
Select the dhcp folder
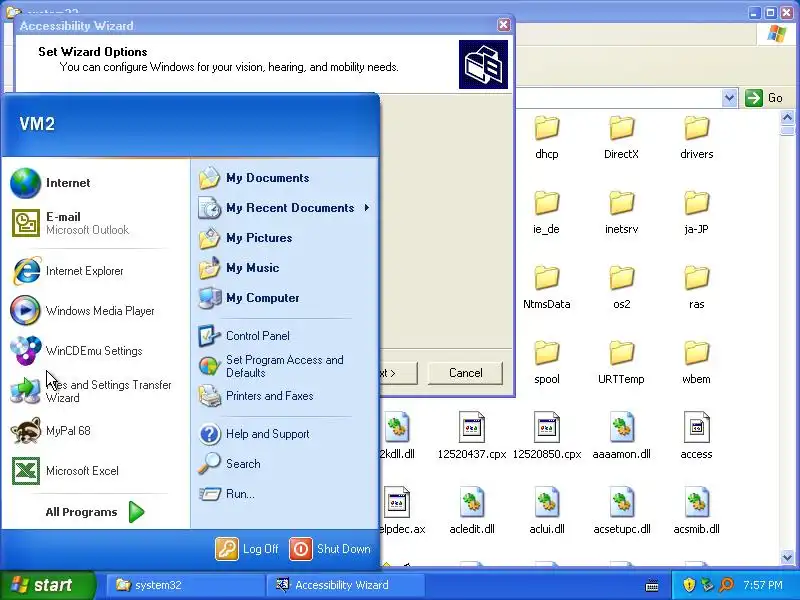(x=547, y=138)
